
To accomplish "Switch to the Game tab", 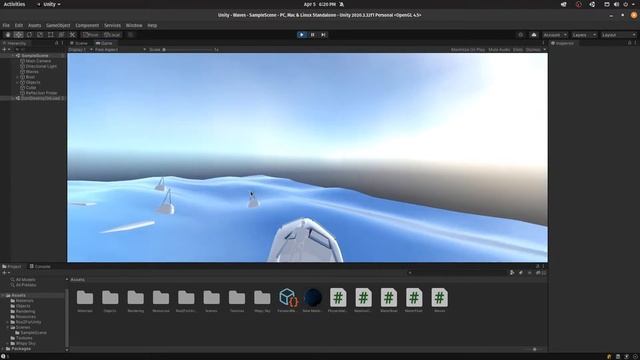I will click(x=104, y=43).
